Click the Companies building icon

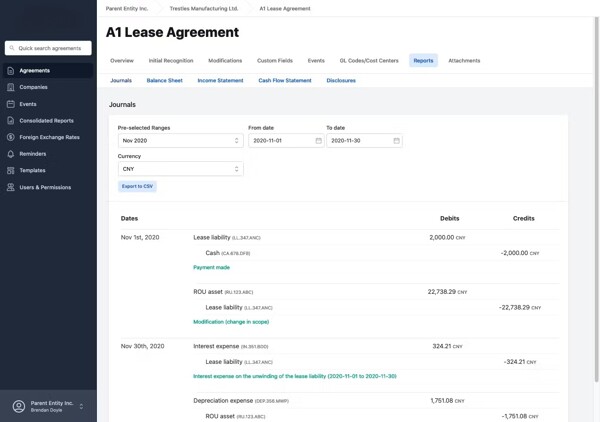(11, 87)
